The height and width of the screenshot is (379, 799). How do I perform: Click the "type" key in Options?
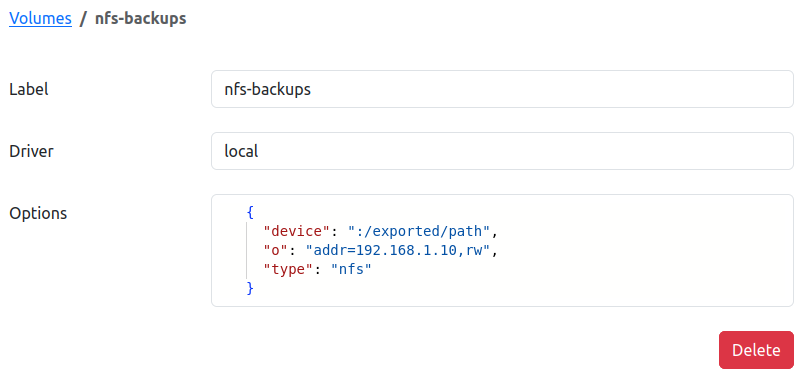(288, 269)
